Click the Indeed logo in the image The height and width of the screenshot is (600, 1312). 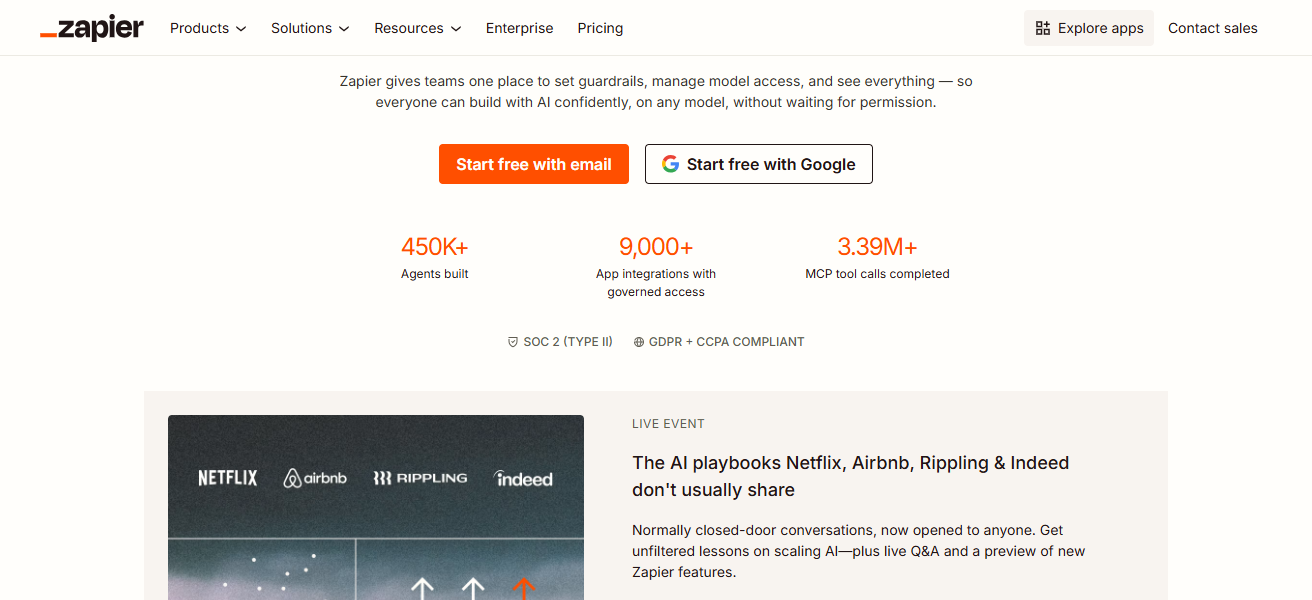coord(524,478)
